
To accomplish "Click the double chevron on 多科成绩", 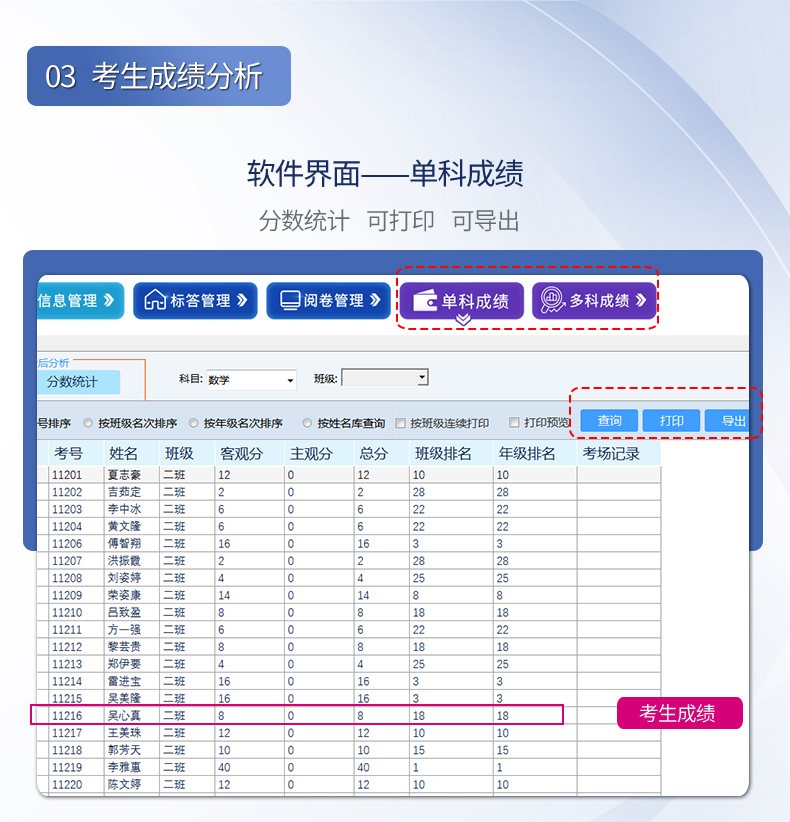I will (x=641, y=300).
